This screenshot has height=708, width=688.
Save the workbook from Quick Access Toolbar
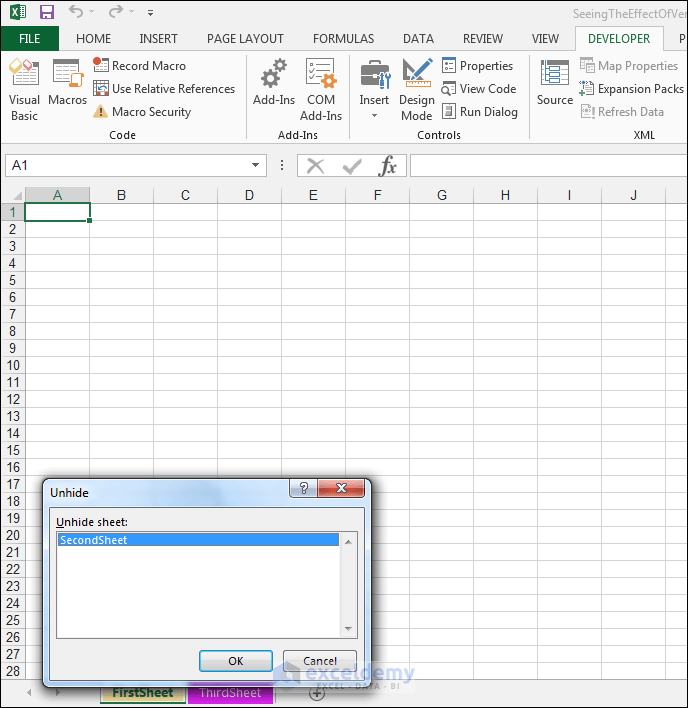pos(47,12)
